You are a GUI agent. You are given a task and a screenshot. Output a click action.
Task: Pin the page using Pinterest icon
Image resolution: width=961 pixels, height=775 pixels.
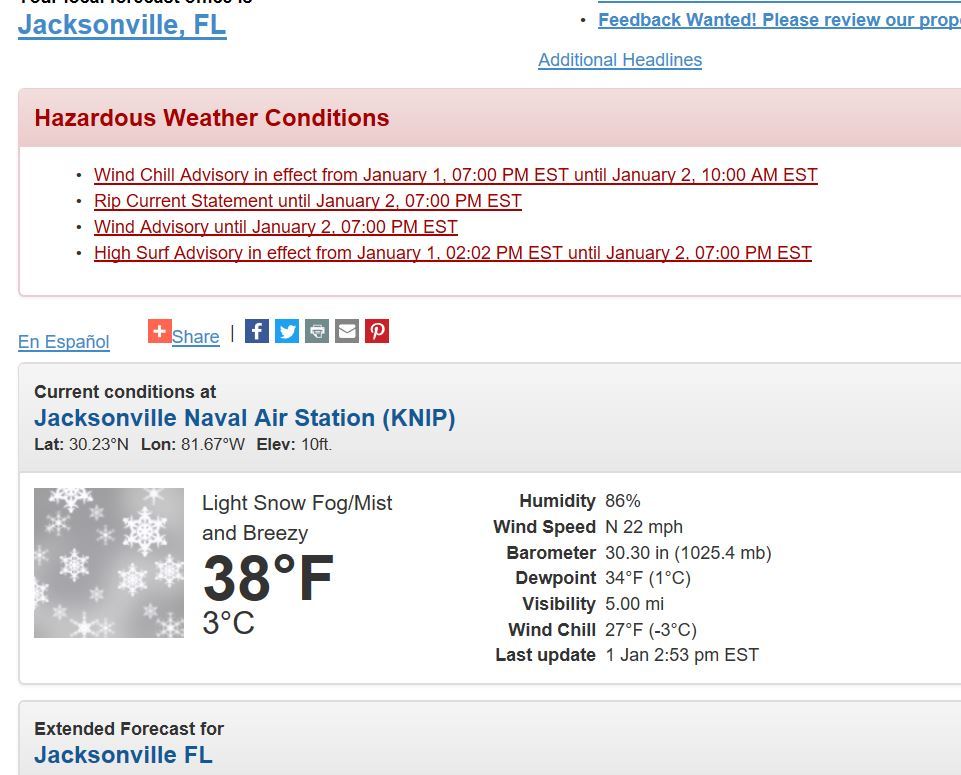click(x=377, y=331)
